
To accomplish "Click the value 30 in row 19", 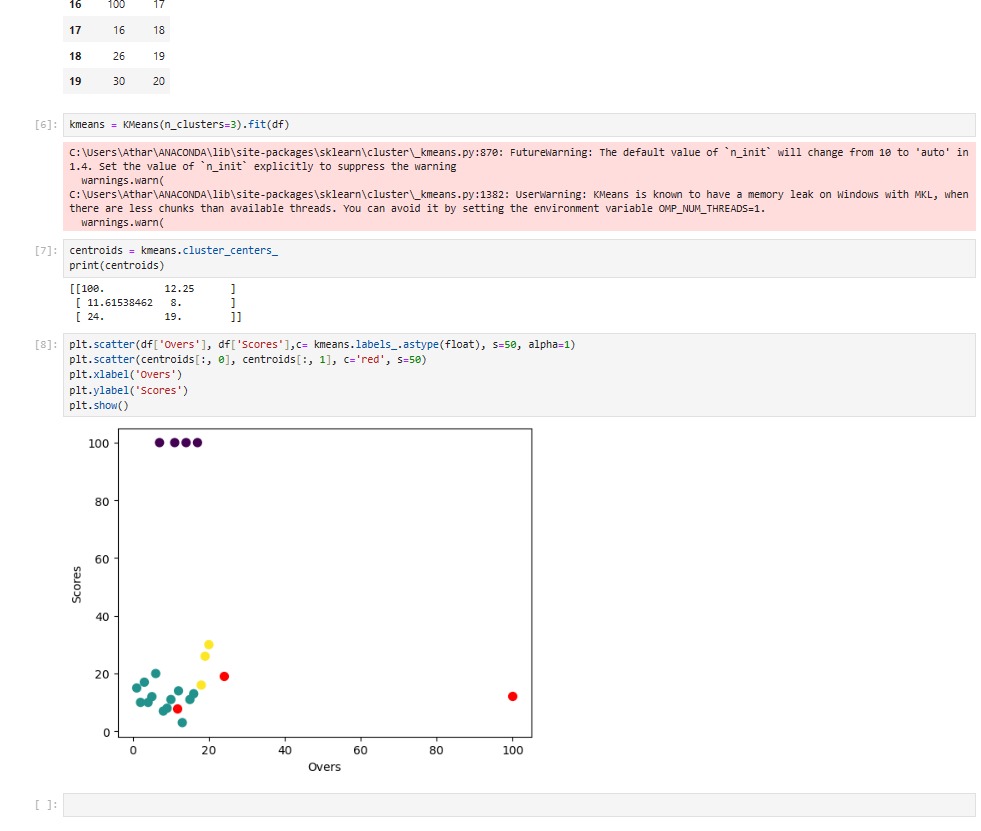I will pyautogui.click(x=119, y=81).
